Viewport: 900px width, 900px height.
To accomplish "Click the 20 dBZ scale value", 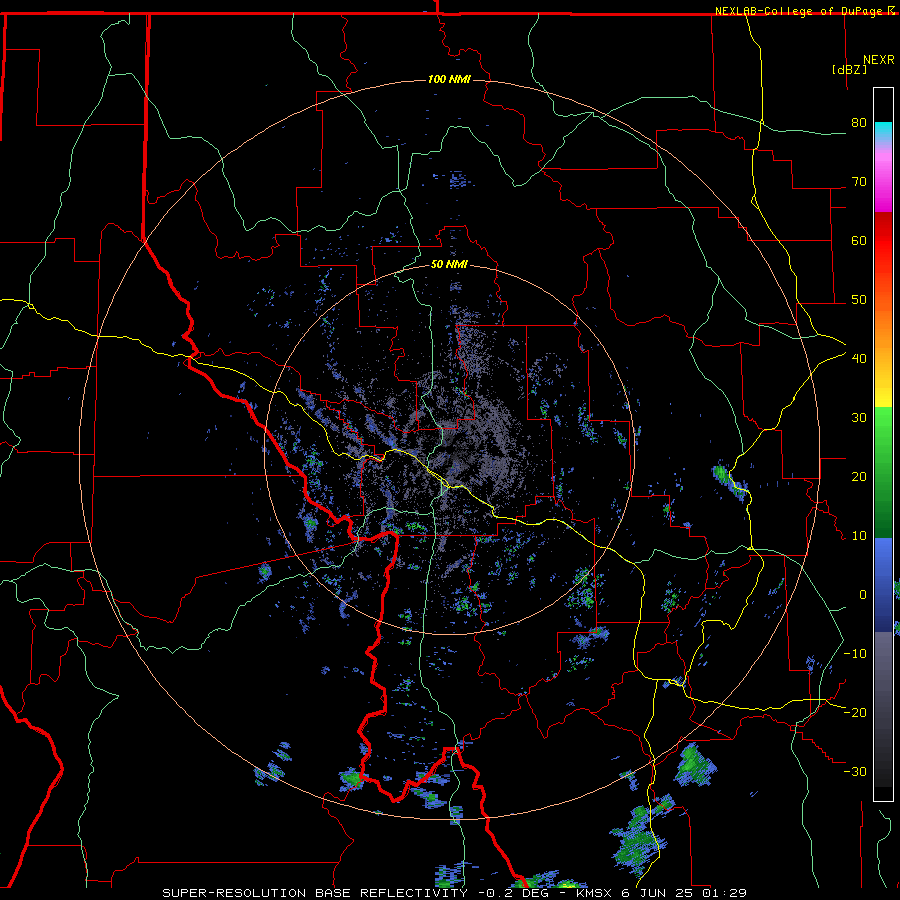I will point(859,476).
